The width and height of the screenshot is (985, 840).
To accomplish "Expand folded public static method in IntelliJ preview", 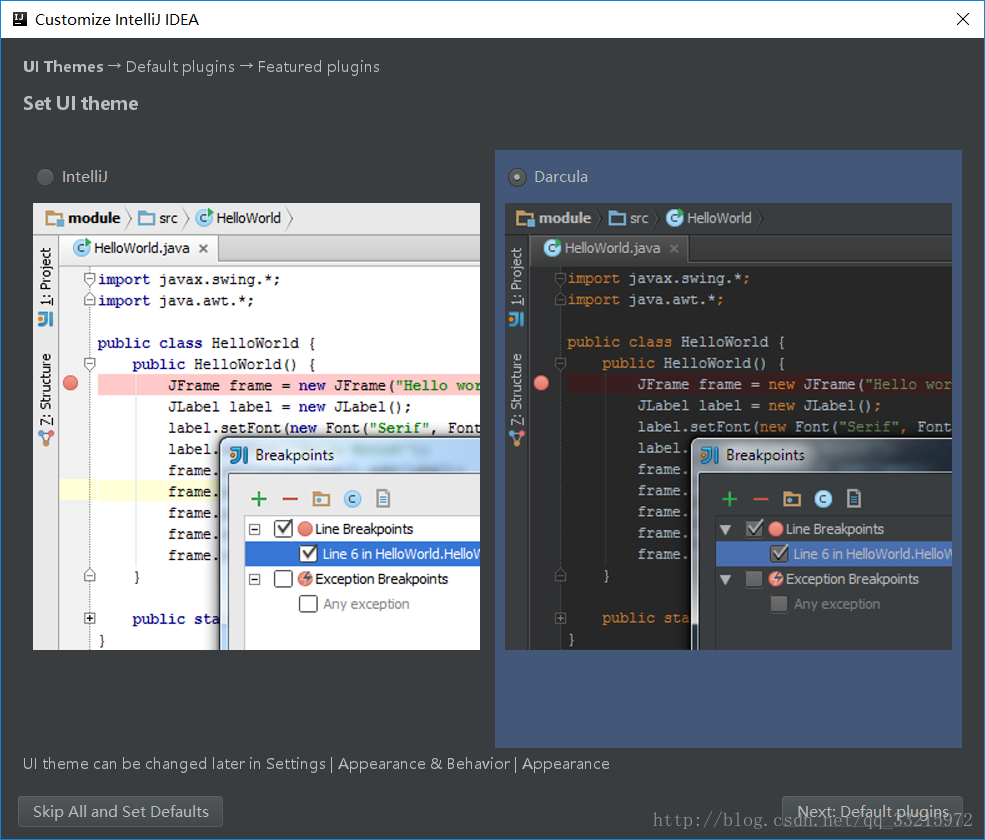I will tap(90, 618).
